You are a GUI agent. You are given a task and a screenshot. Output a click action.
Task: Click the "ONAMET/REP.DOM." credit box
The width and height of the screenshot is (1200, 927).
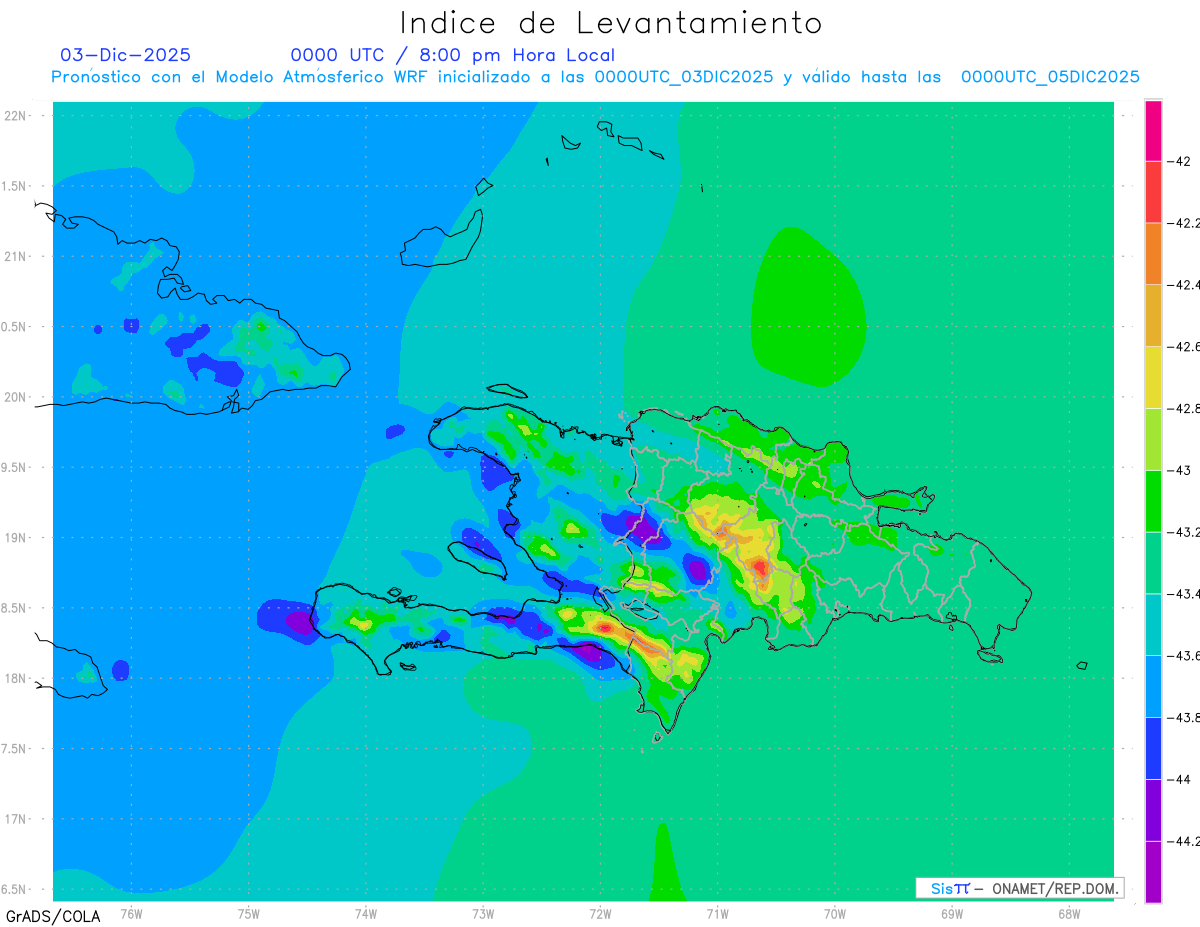[1019, 888]
